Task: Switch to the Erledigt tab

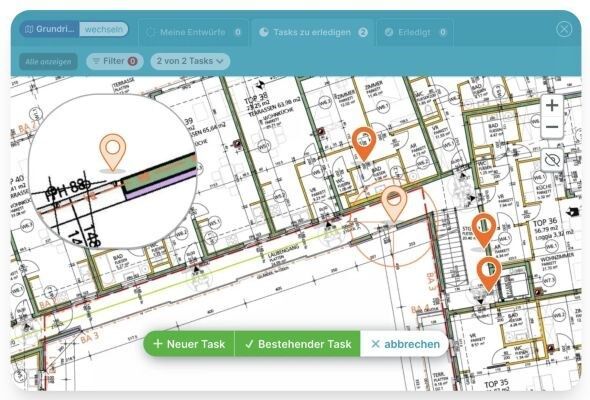Action: (415, 32)
